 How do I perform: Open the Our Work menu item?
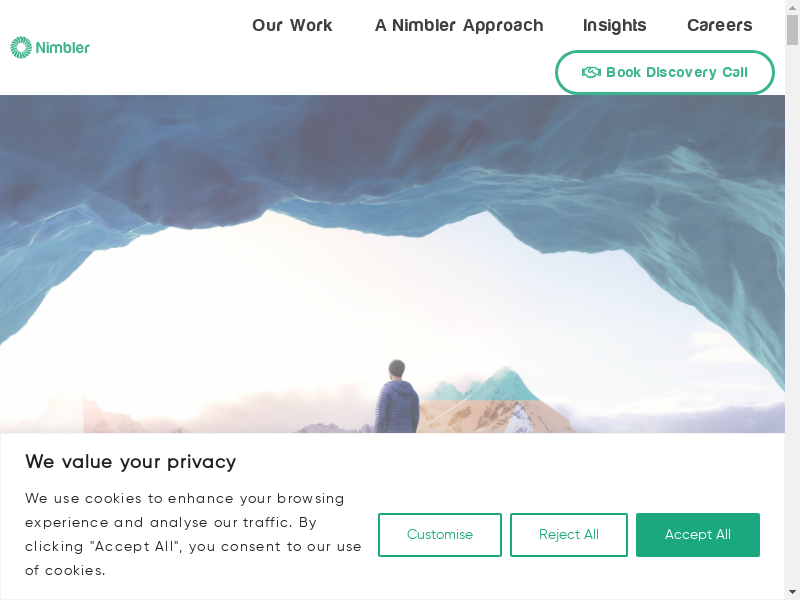tap(292, 25)
